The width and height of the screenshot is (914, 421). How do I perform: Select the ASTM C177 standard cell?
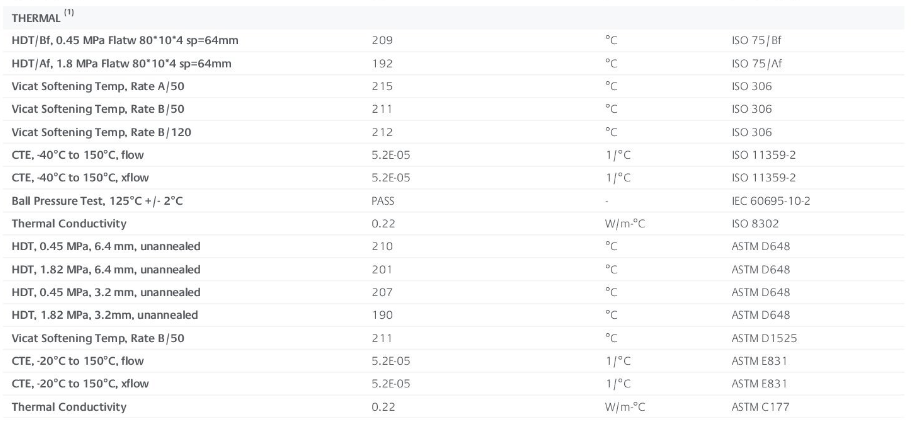point(760,407)
